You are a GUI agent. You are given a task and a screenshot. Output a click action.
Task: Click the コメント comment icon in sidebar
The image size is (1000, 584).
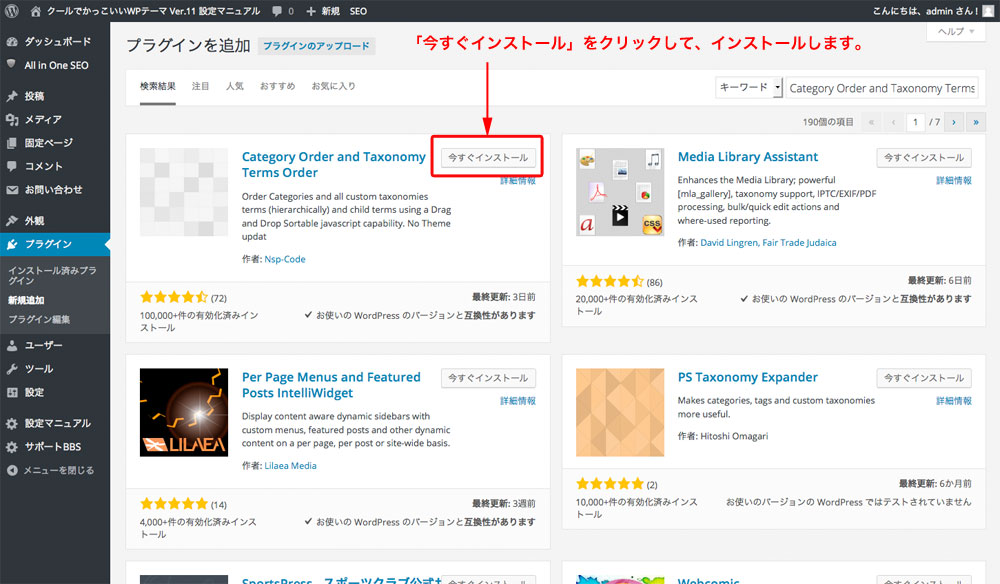(x=11, y=166)
